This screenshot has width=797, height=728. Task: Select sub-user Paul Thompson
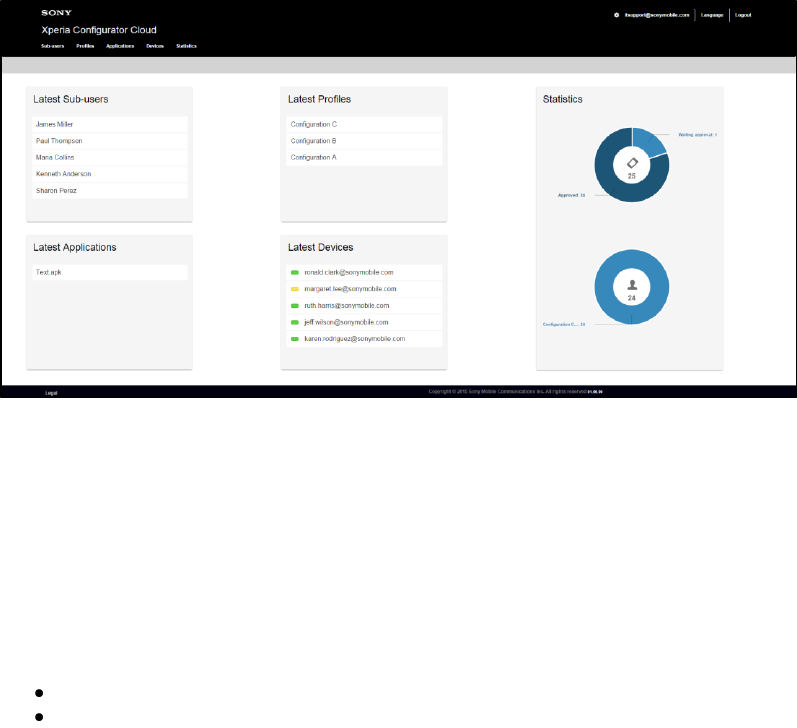click(x=109, y=141)
